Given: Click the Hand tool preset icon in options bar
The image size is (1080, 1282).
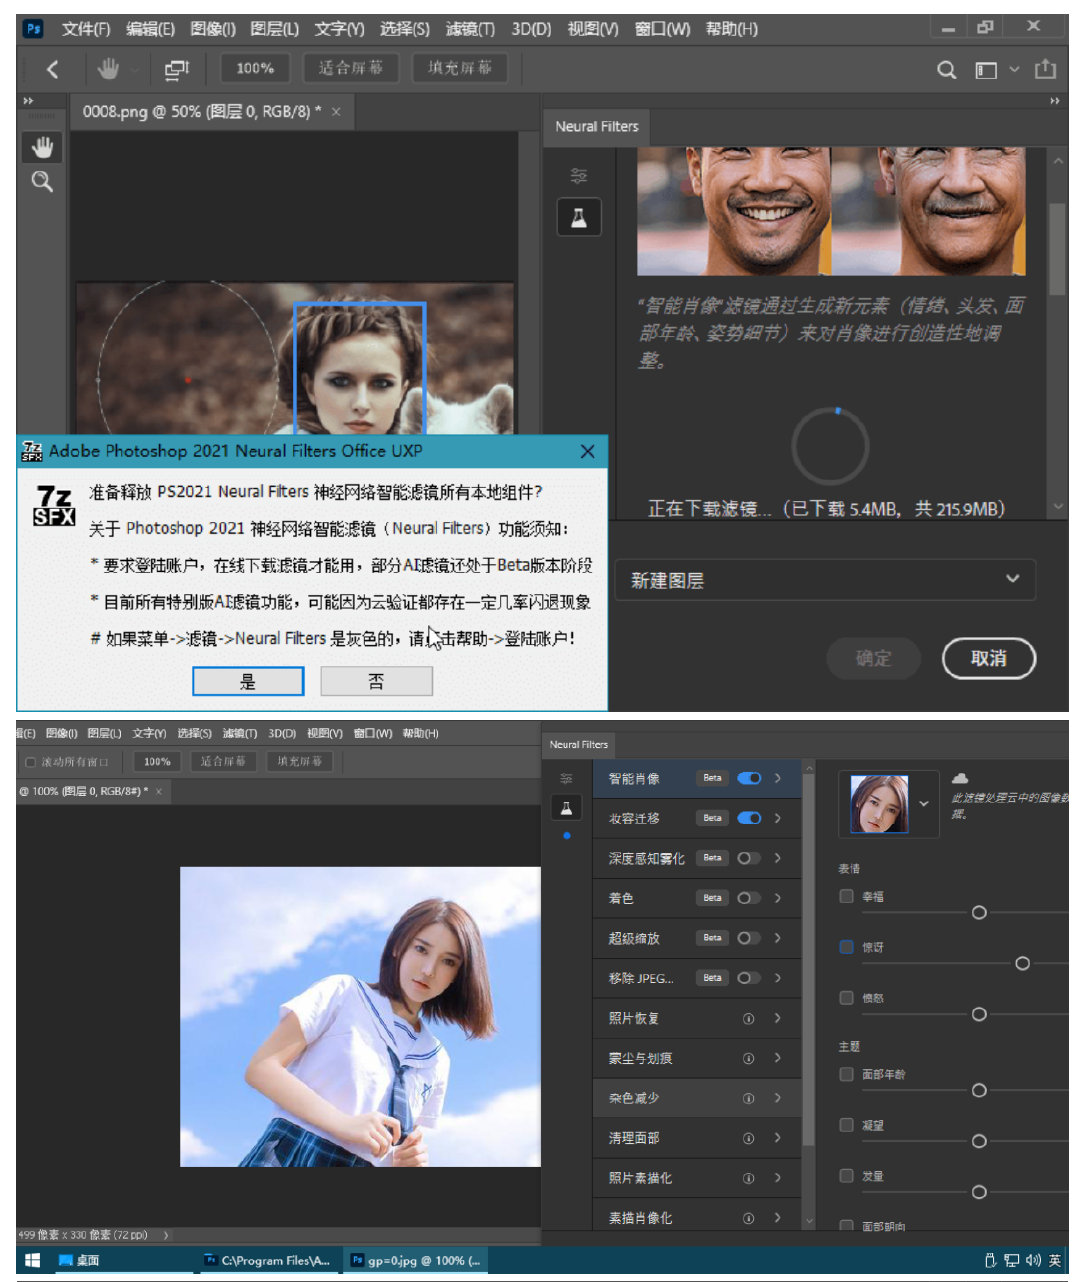Looking at the screenshot, I should (108, 69).
